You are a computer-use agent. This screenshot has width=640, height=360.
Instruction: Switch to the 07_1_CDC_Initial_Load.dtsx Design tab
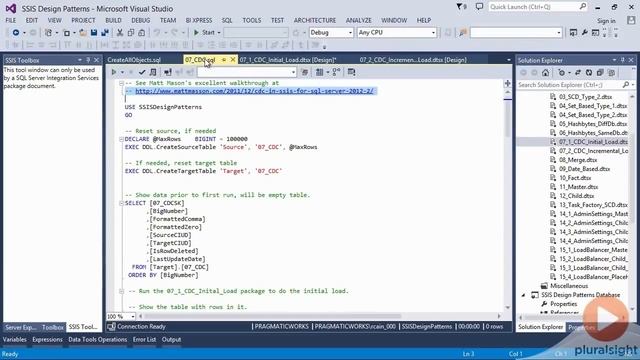pyautogui.click(x=287, y=60)
